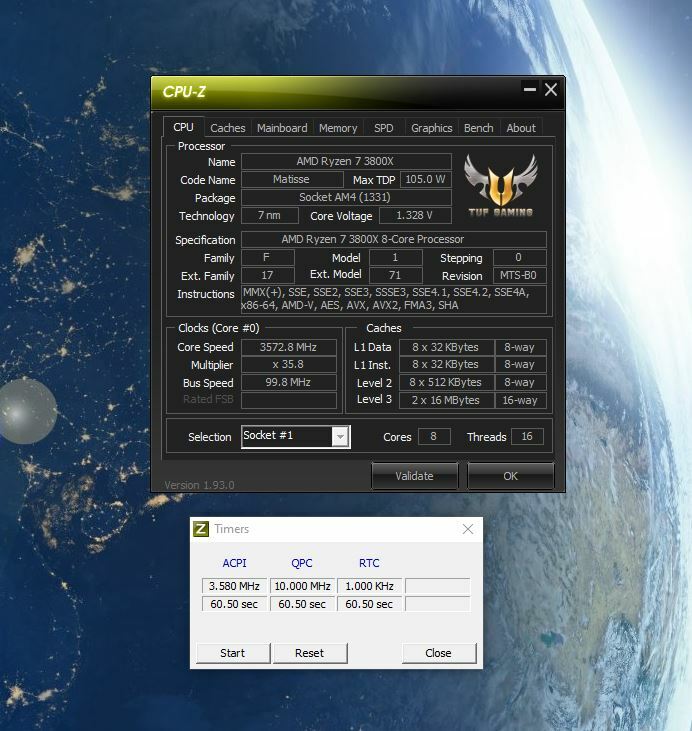Click the RTC 60.50 sec value
Viewport: 692px width, 731px height.
tap(369, 604)
